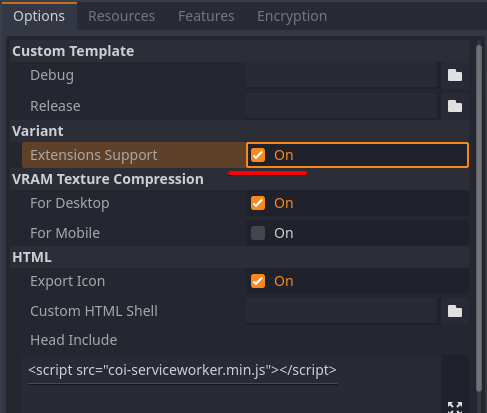The width and height of the screenshot is (487, 413).
Task: Click the Release template path field
Action: click(x=342, y=106)
